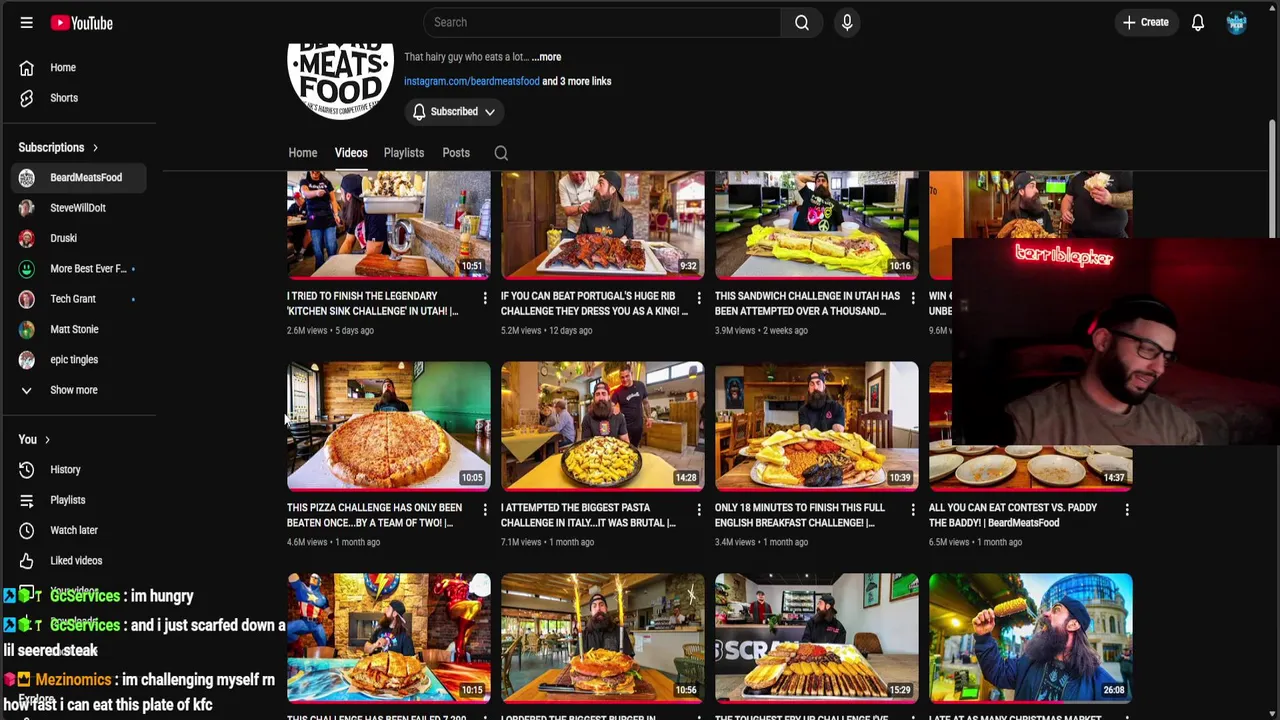Play the fry up 15:29 thumbnail
Screen dimensions: 1280x720
(x=817, y=638)
